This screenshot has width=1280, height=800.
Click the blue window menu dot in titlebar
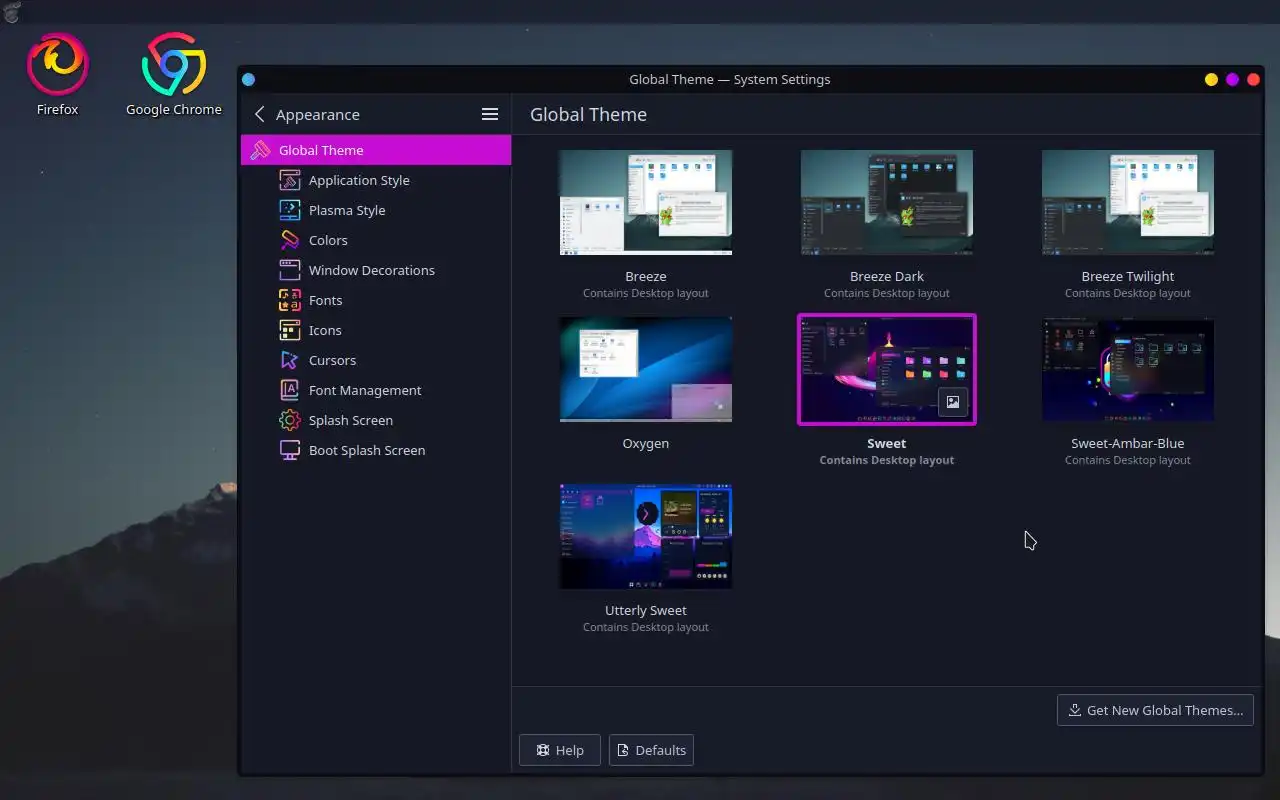(x=249, y=80)
